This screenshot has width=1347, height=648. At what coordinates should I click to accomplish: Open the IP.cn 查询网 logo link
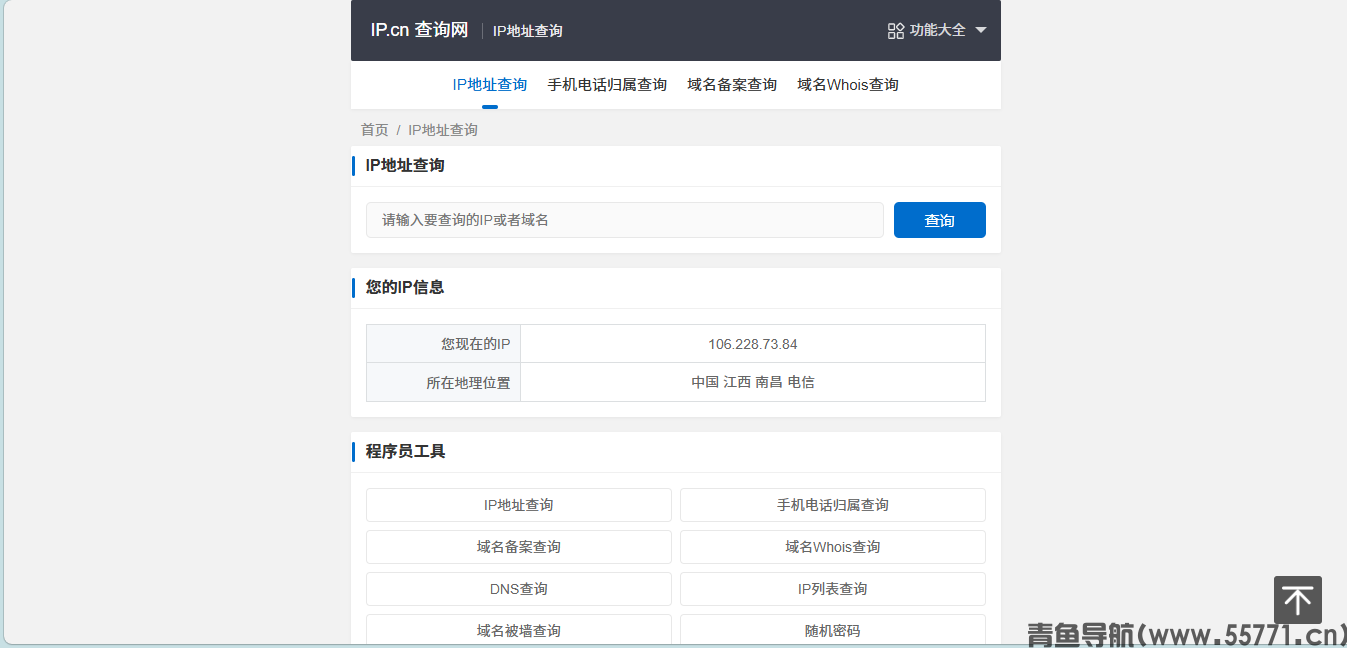pyautogui.click(x=419, y=30)
